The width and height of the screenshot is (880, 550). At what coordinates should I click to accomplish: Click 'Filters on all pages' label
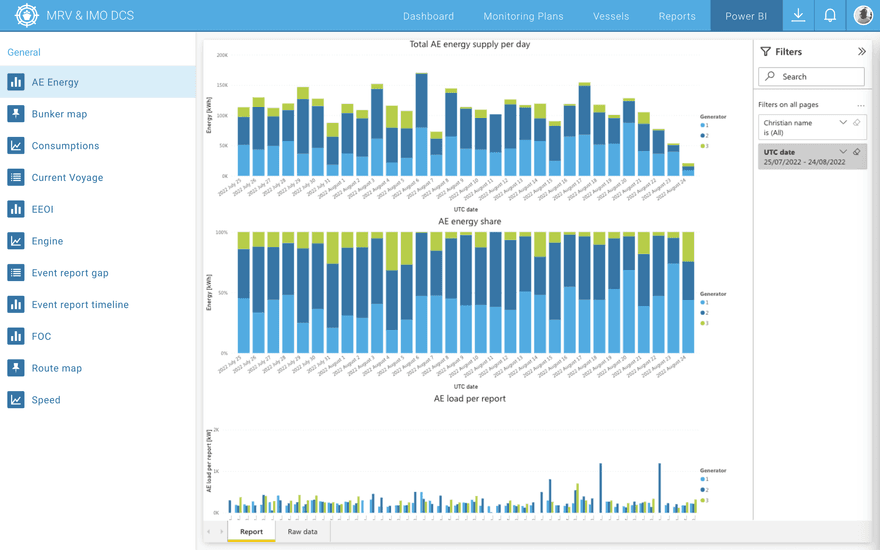click(788, 104)
